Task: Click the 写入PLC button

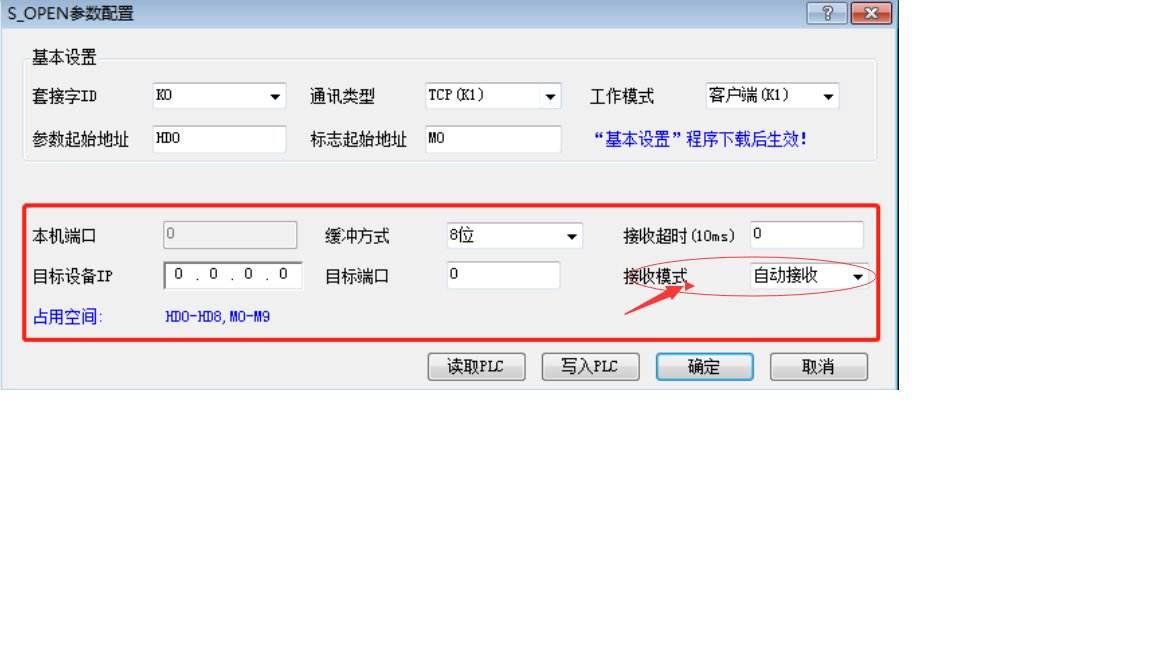Action: point(590,367)
